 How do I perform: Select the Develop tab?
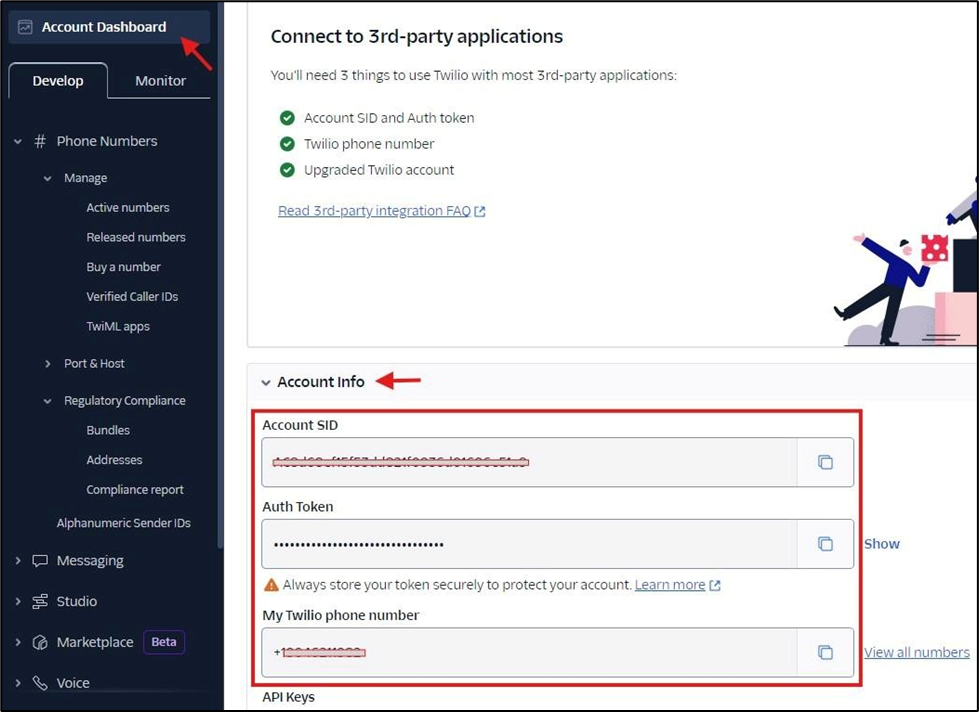pos(58,81)
